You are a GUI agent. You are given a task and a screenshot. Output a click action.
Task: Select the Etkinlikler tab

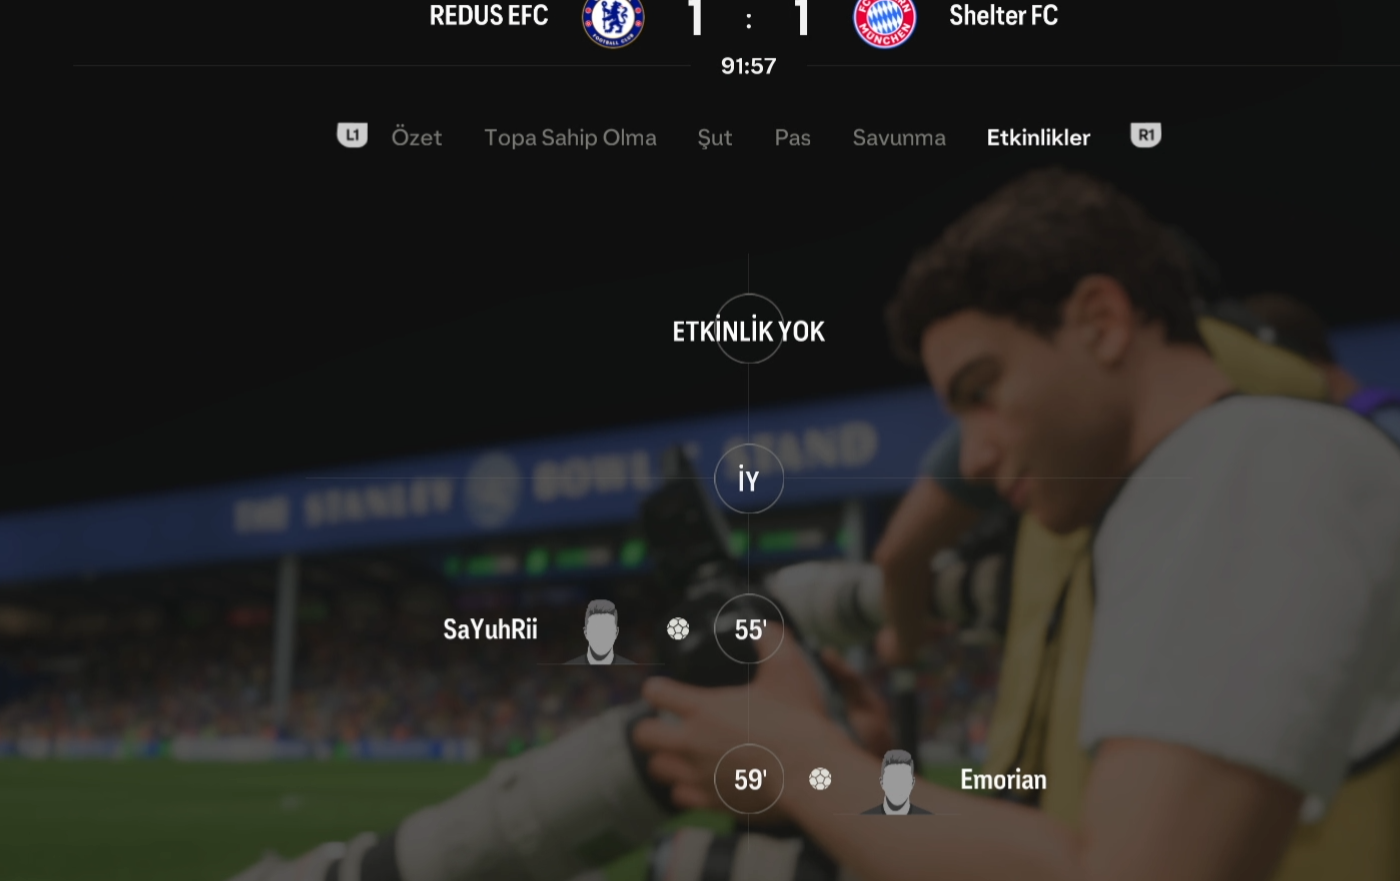[1038, 137]
